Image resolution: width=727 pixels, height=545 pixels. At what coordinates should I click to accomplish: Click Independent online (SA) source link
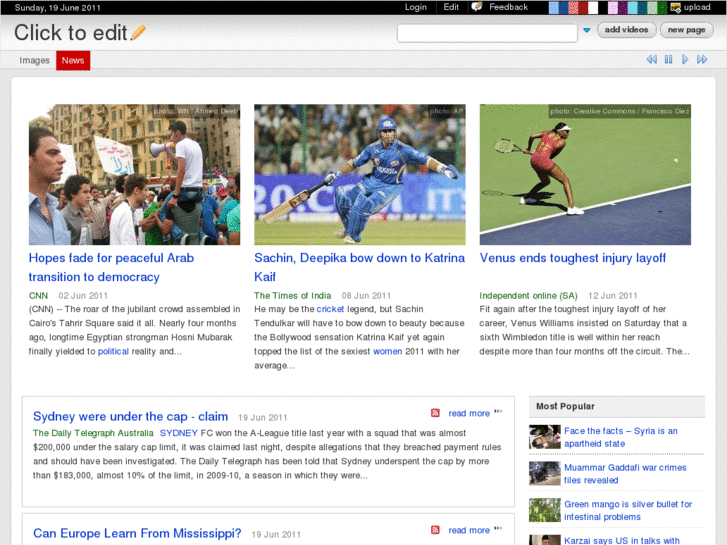pos(529,295)
